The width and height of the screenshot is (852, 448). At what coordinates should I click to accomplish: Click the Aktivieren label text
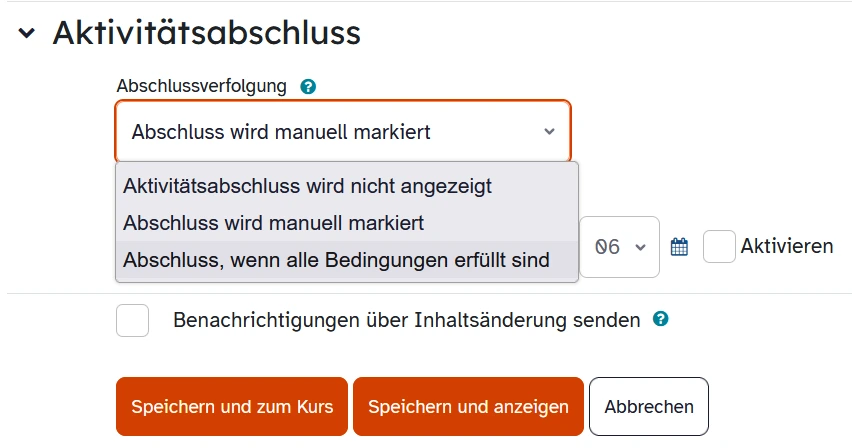(x=787, y=246)
